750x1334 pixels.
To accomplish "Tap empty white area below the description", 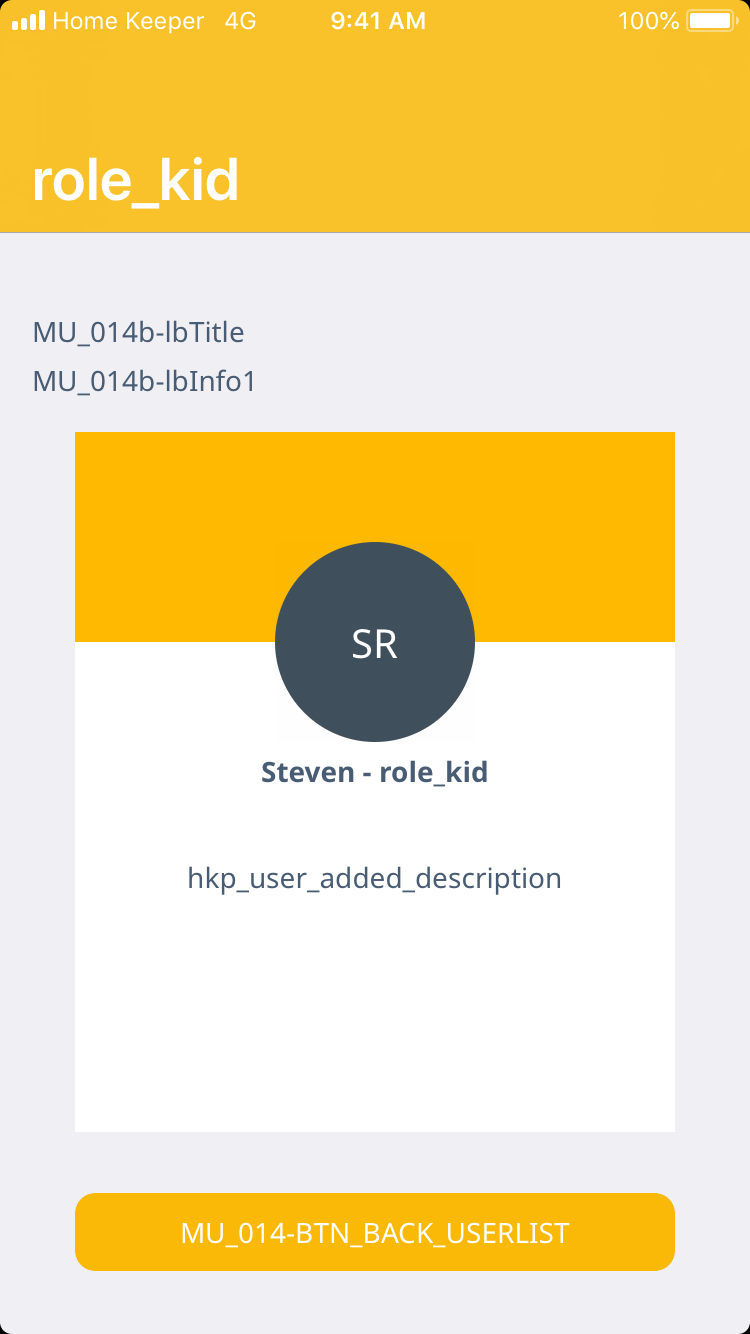I will pyautogui.click(x=375, y=1020).
